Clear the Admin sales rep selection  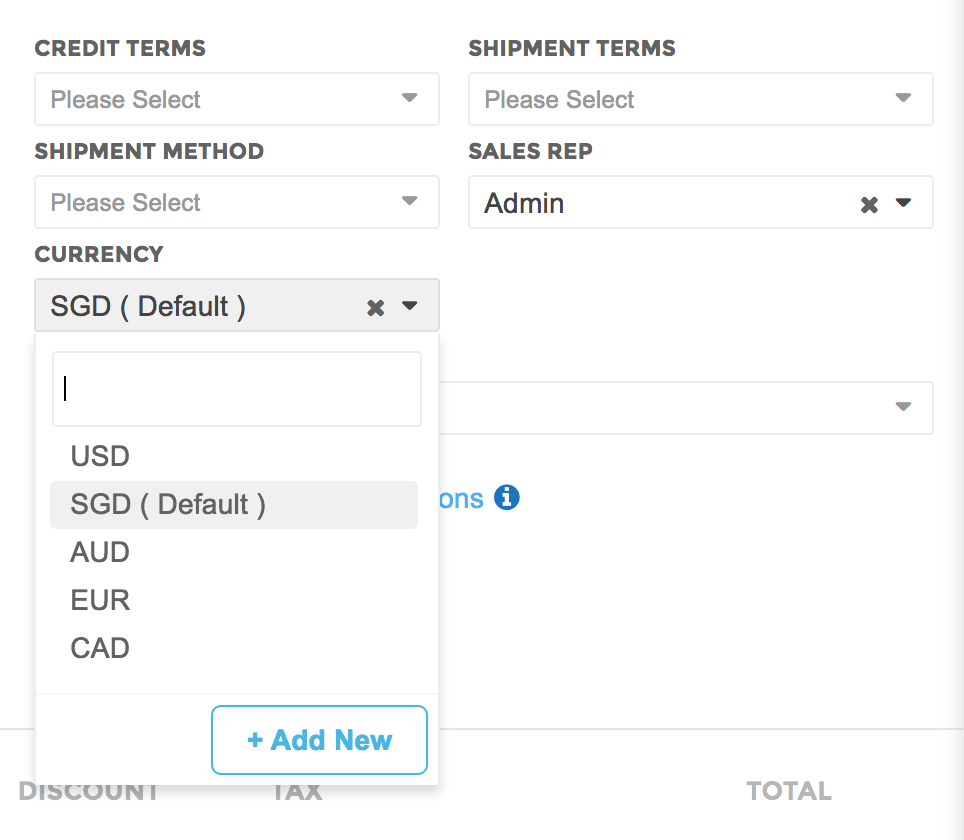coord(869,205)
